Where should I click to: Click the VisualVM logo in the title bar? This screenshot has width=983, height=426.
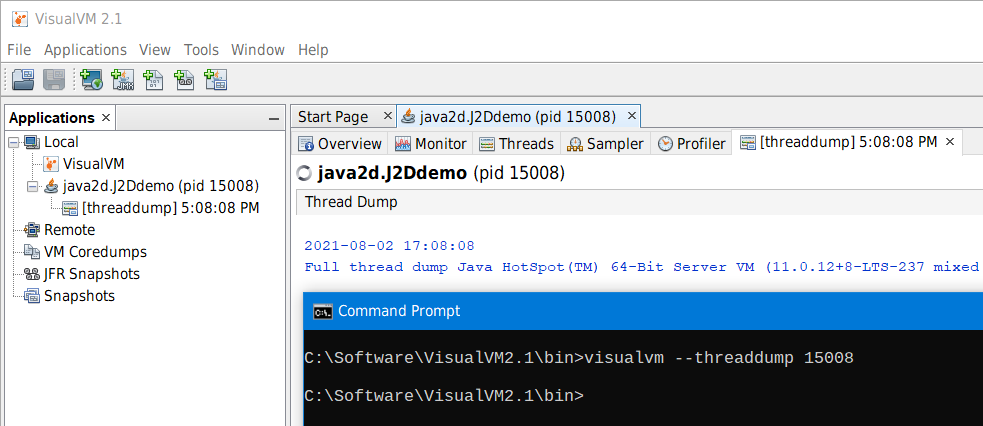[x=21, y=19]
